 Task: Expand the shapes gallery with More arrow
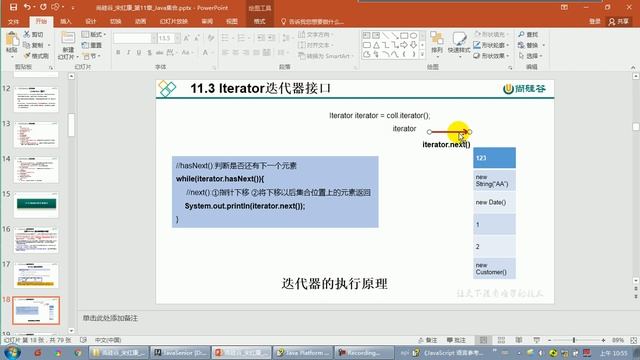click(422, 54)
